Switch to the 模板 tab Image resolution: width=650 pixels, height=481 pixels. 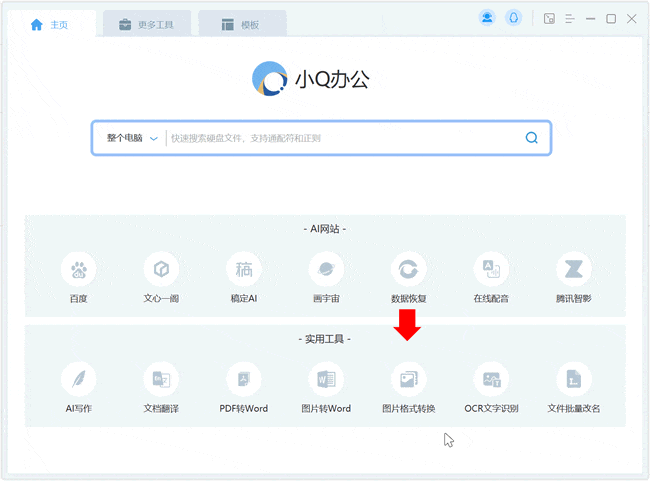[242, 24]
